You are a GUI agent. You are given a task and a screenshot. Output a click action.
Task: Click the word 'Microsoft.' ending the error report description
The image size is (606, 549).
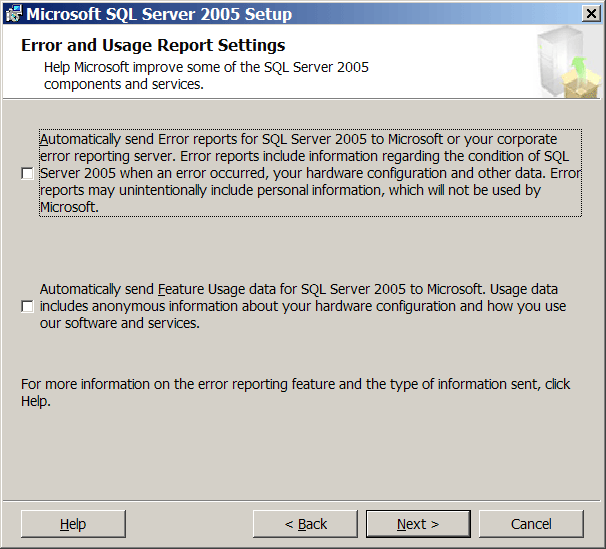[69, 207]
